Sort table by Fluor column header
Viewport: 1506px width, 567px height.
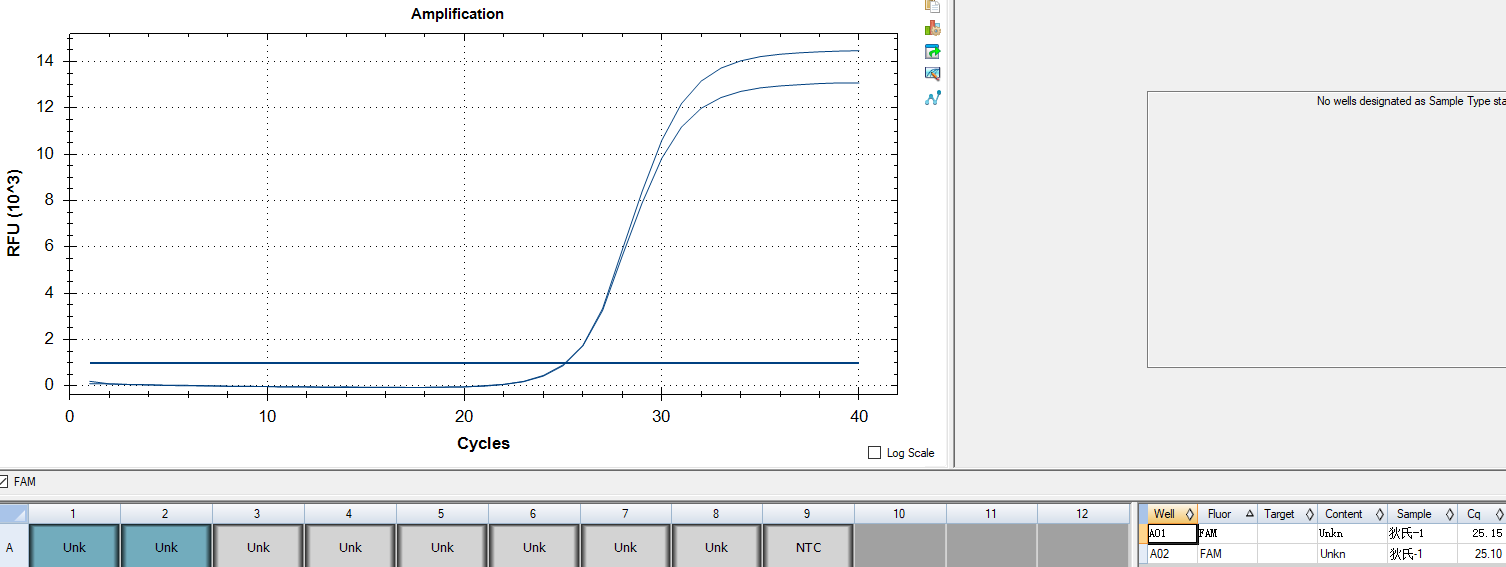tap(1227, 514)
